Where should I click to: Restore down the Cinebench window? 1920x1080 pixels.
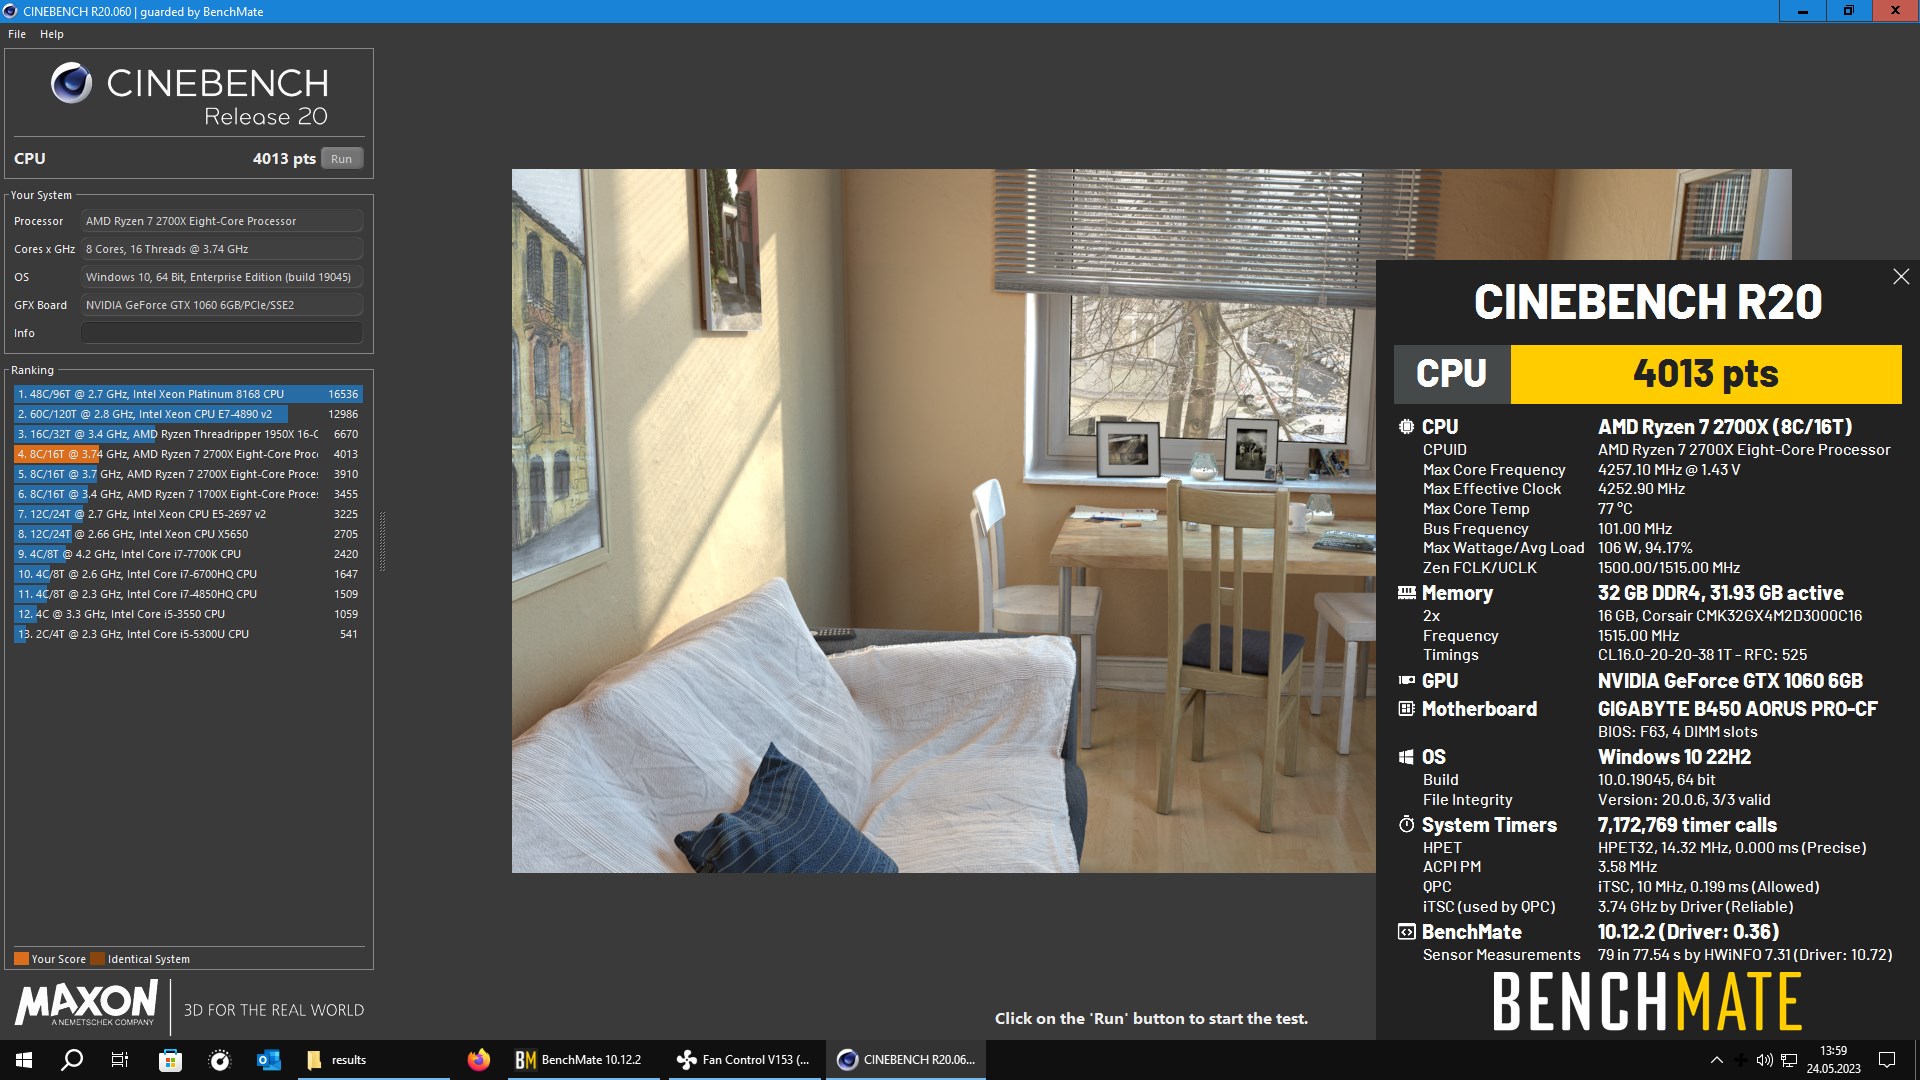pos(1848,11)
